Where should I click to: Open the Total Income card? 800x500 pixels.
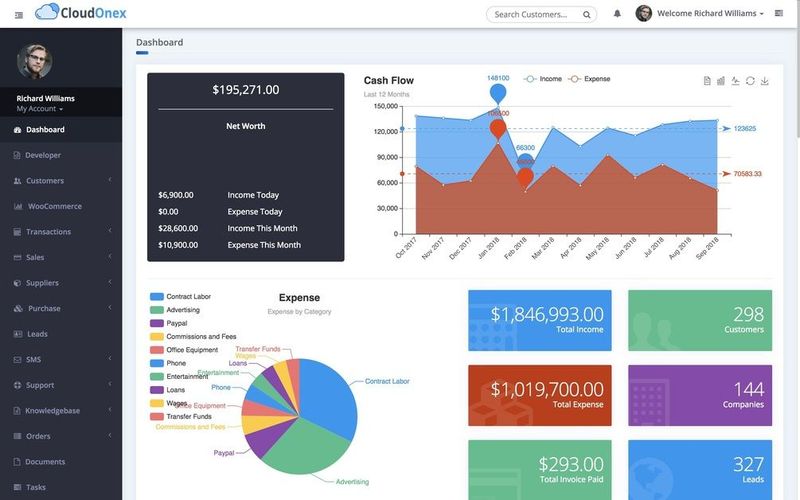click(540, 320)
